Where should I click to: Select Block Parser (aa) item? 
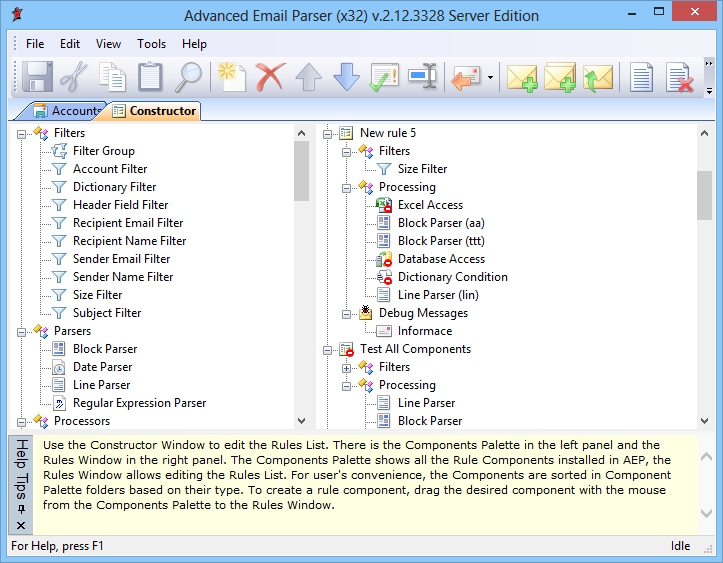pyautogui.click(x=441, y=223)
